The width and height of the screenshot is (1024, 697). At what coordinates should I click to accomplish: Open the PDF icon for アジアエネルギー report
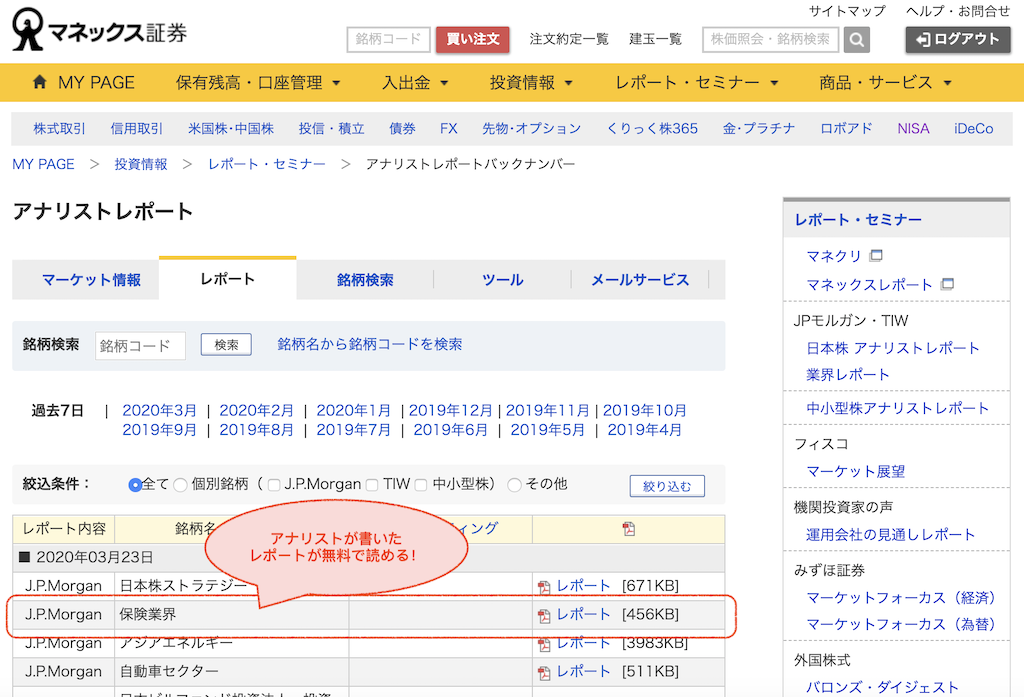point(543,644)
